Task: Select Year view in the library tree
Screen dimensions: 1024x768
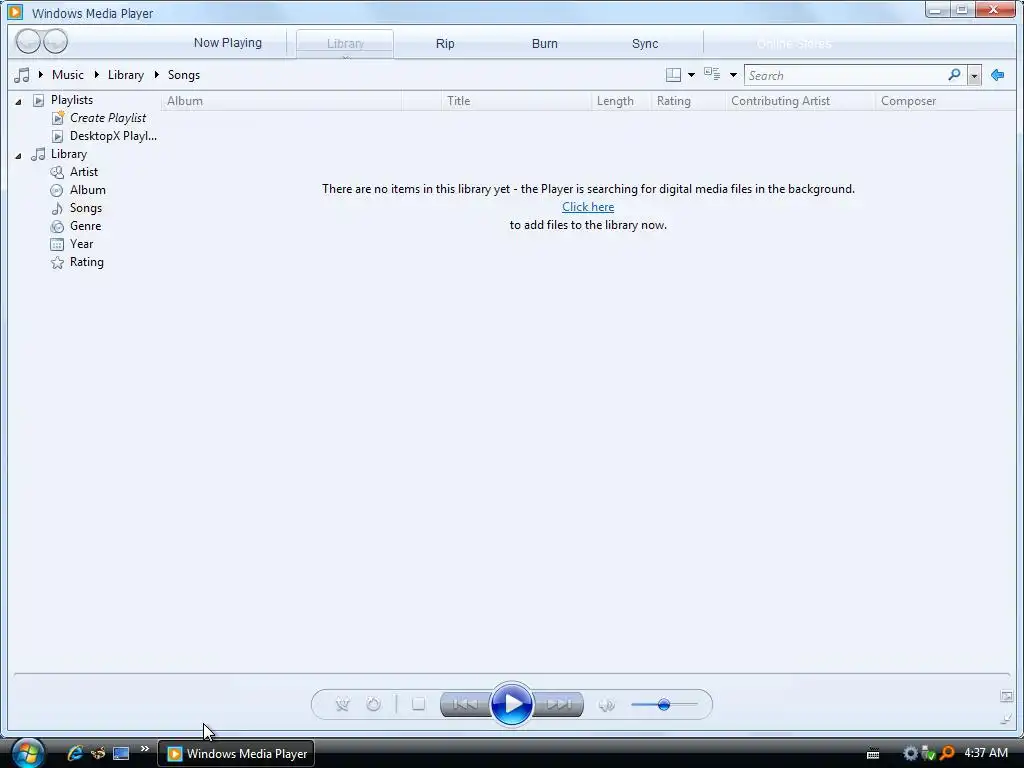Action: tap(82, 244)
